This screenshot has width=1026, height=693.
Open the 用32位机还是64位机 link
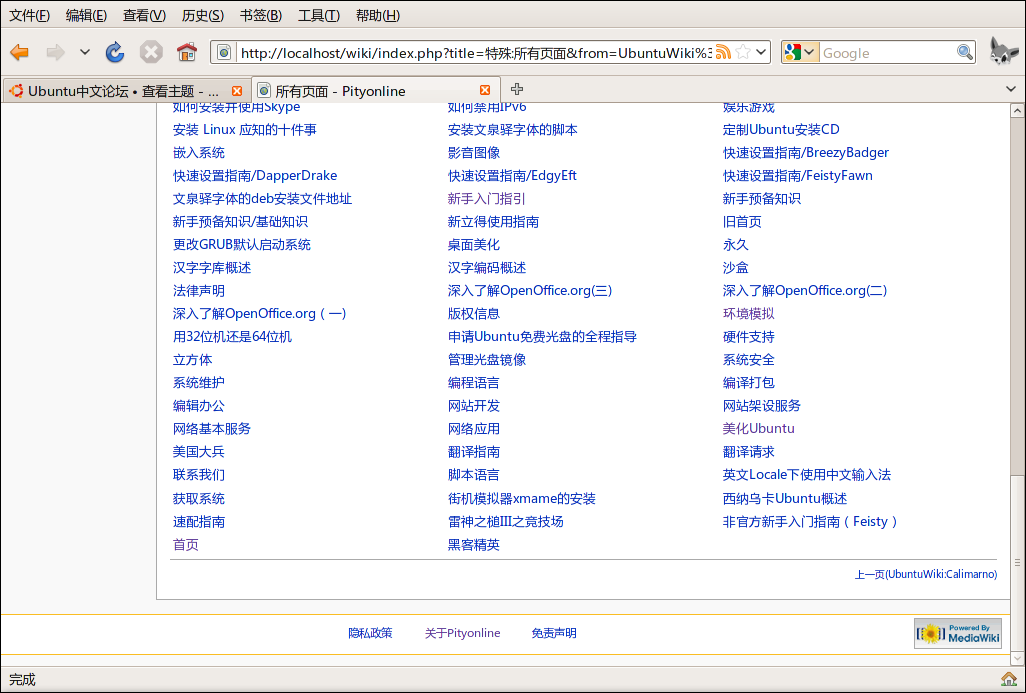coord(232,336)
